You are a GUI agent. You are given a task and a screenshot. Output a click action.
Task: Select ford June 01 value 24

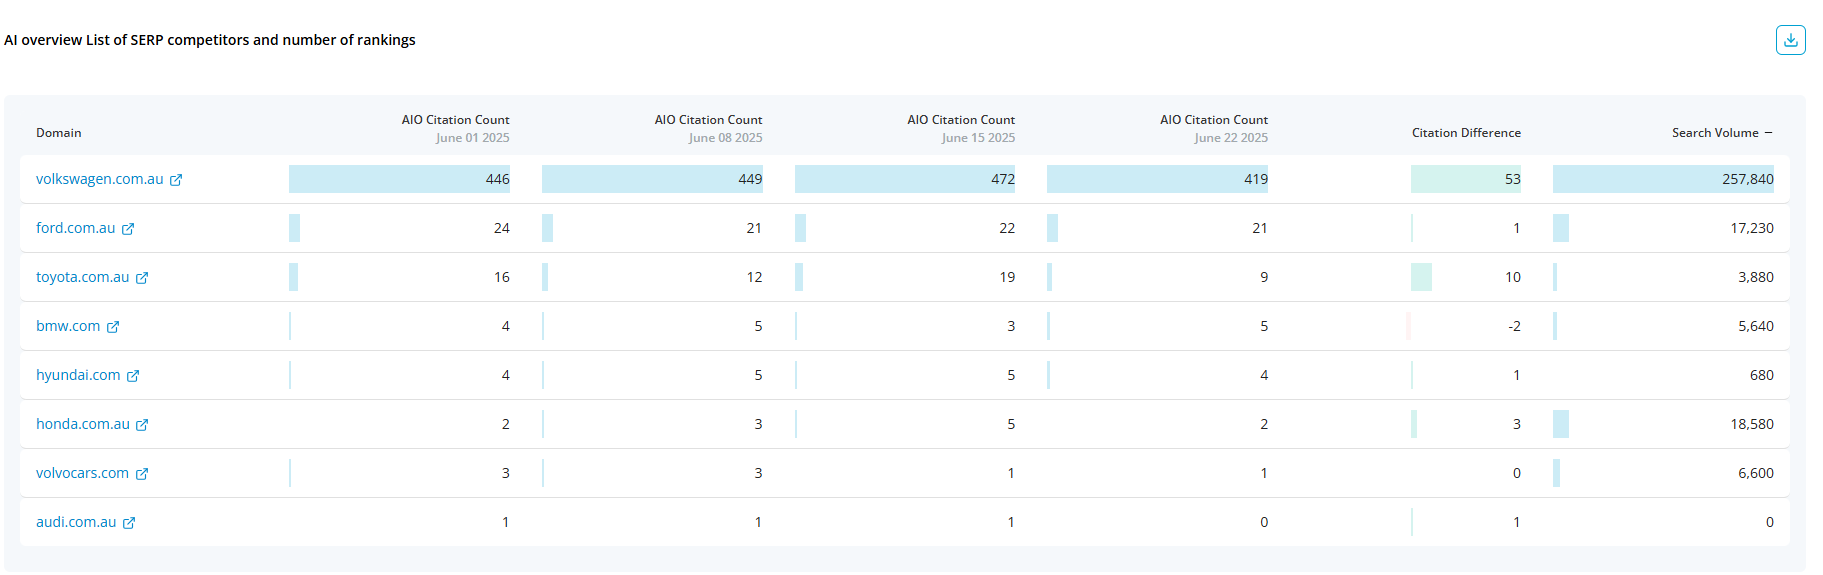pyautogui.click(x=502, y=228)
